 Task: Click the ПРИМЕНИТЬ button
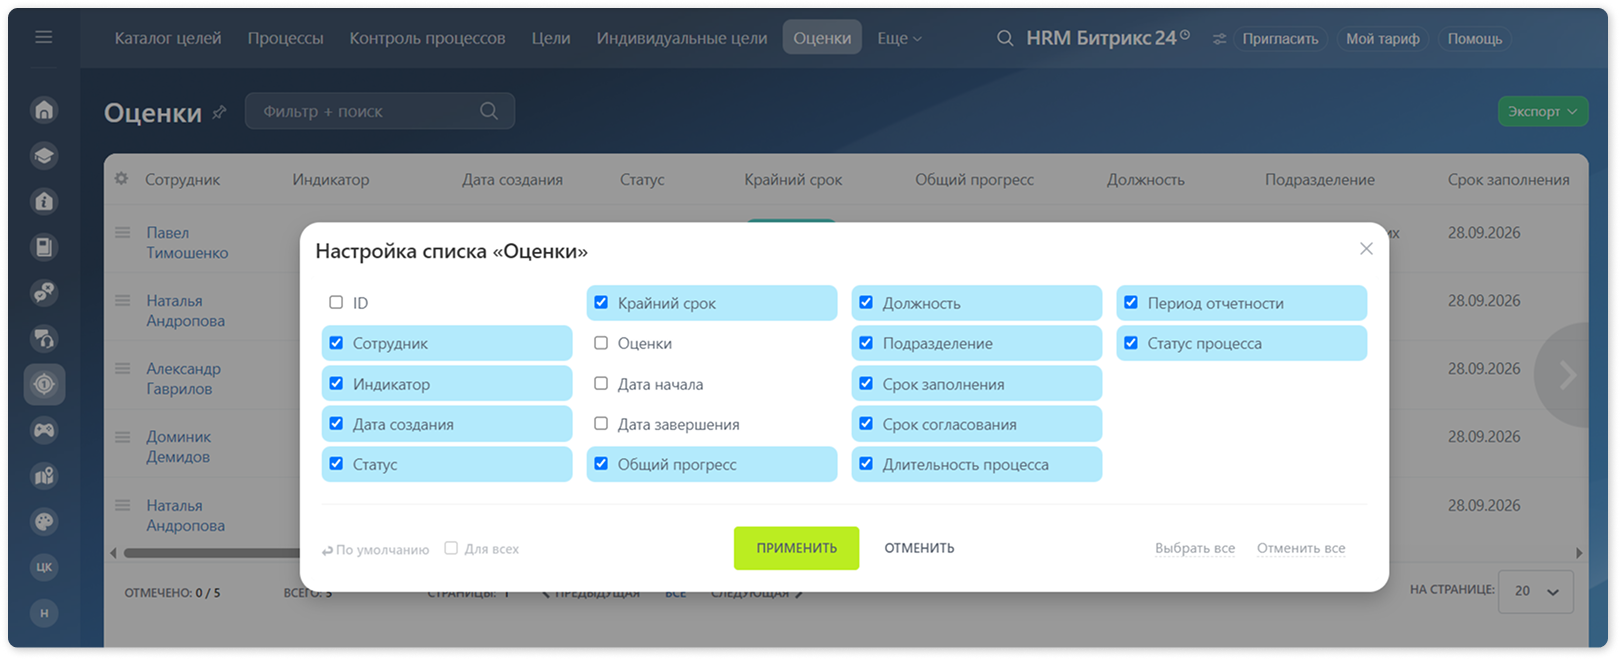pyautogui.click(x=796, y=548)
